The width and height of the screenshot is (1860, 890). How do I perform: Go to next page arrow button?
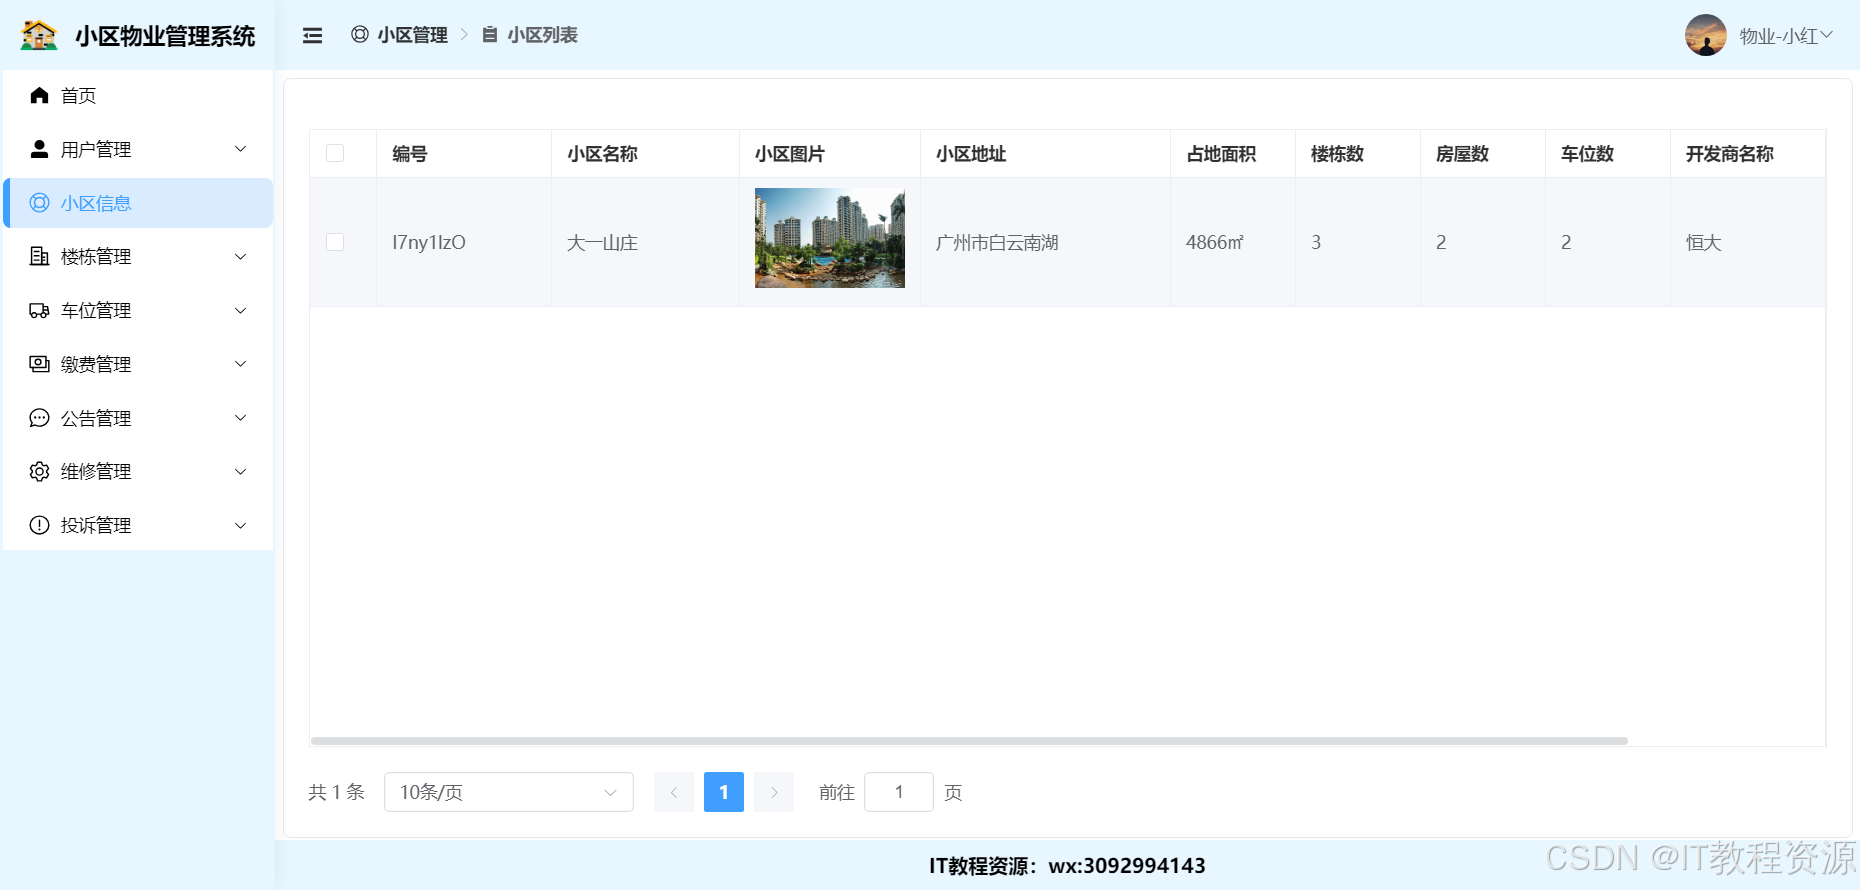point(774,792)
